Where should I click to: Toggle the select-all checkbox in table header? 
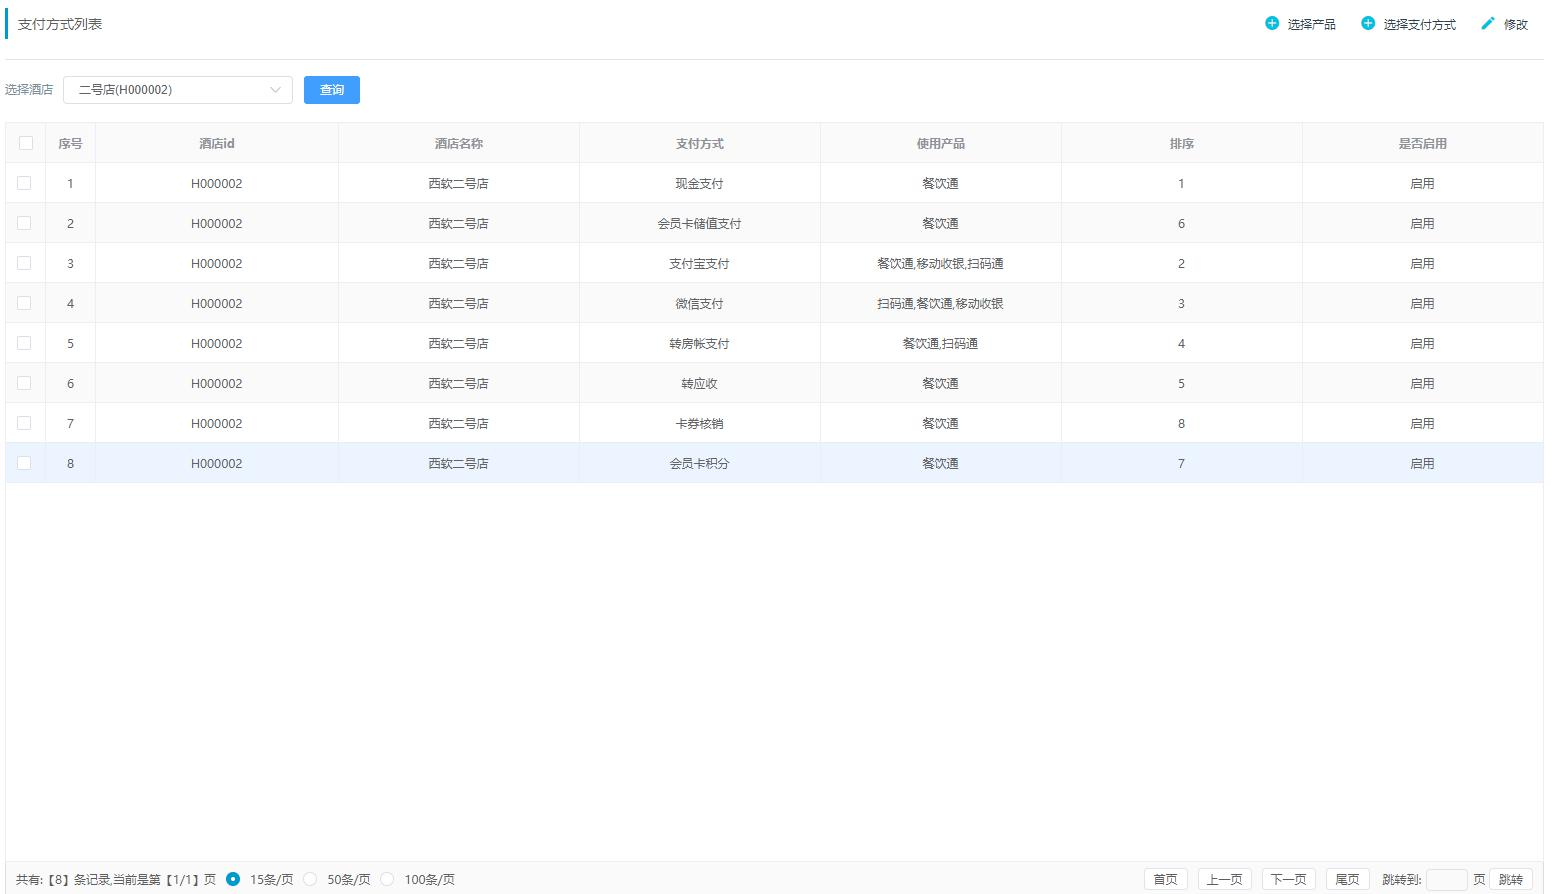(26, 143)
